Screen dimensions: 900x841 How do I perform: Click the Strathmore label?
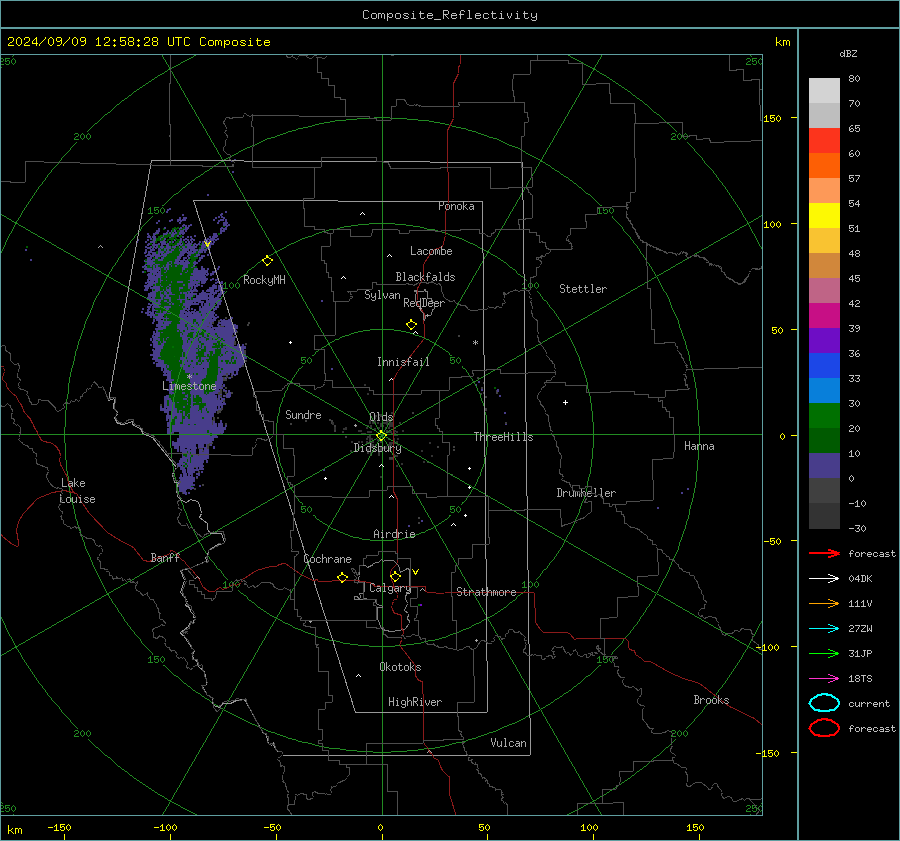click(x=486, y=592)
